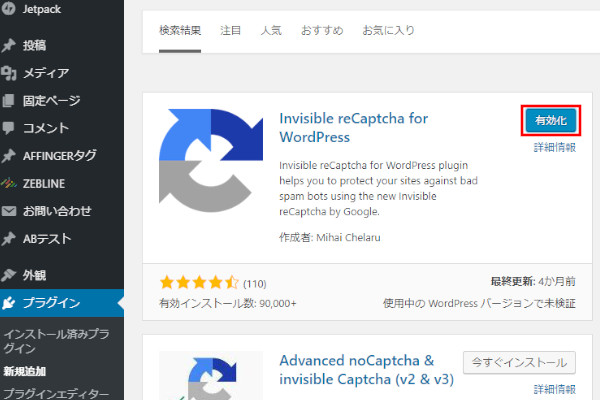Switch to the お気に入り tab

point(388,30)
